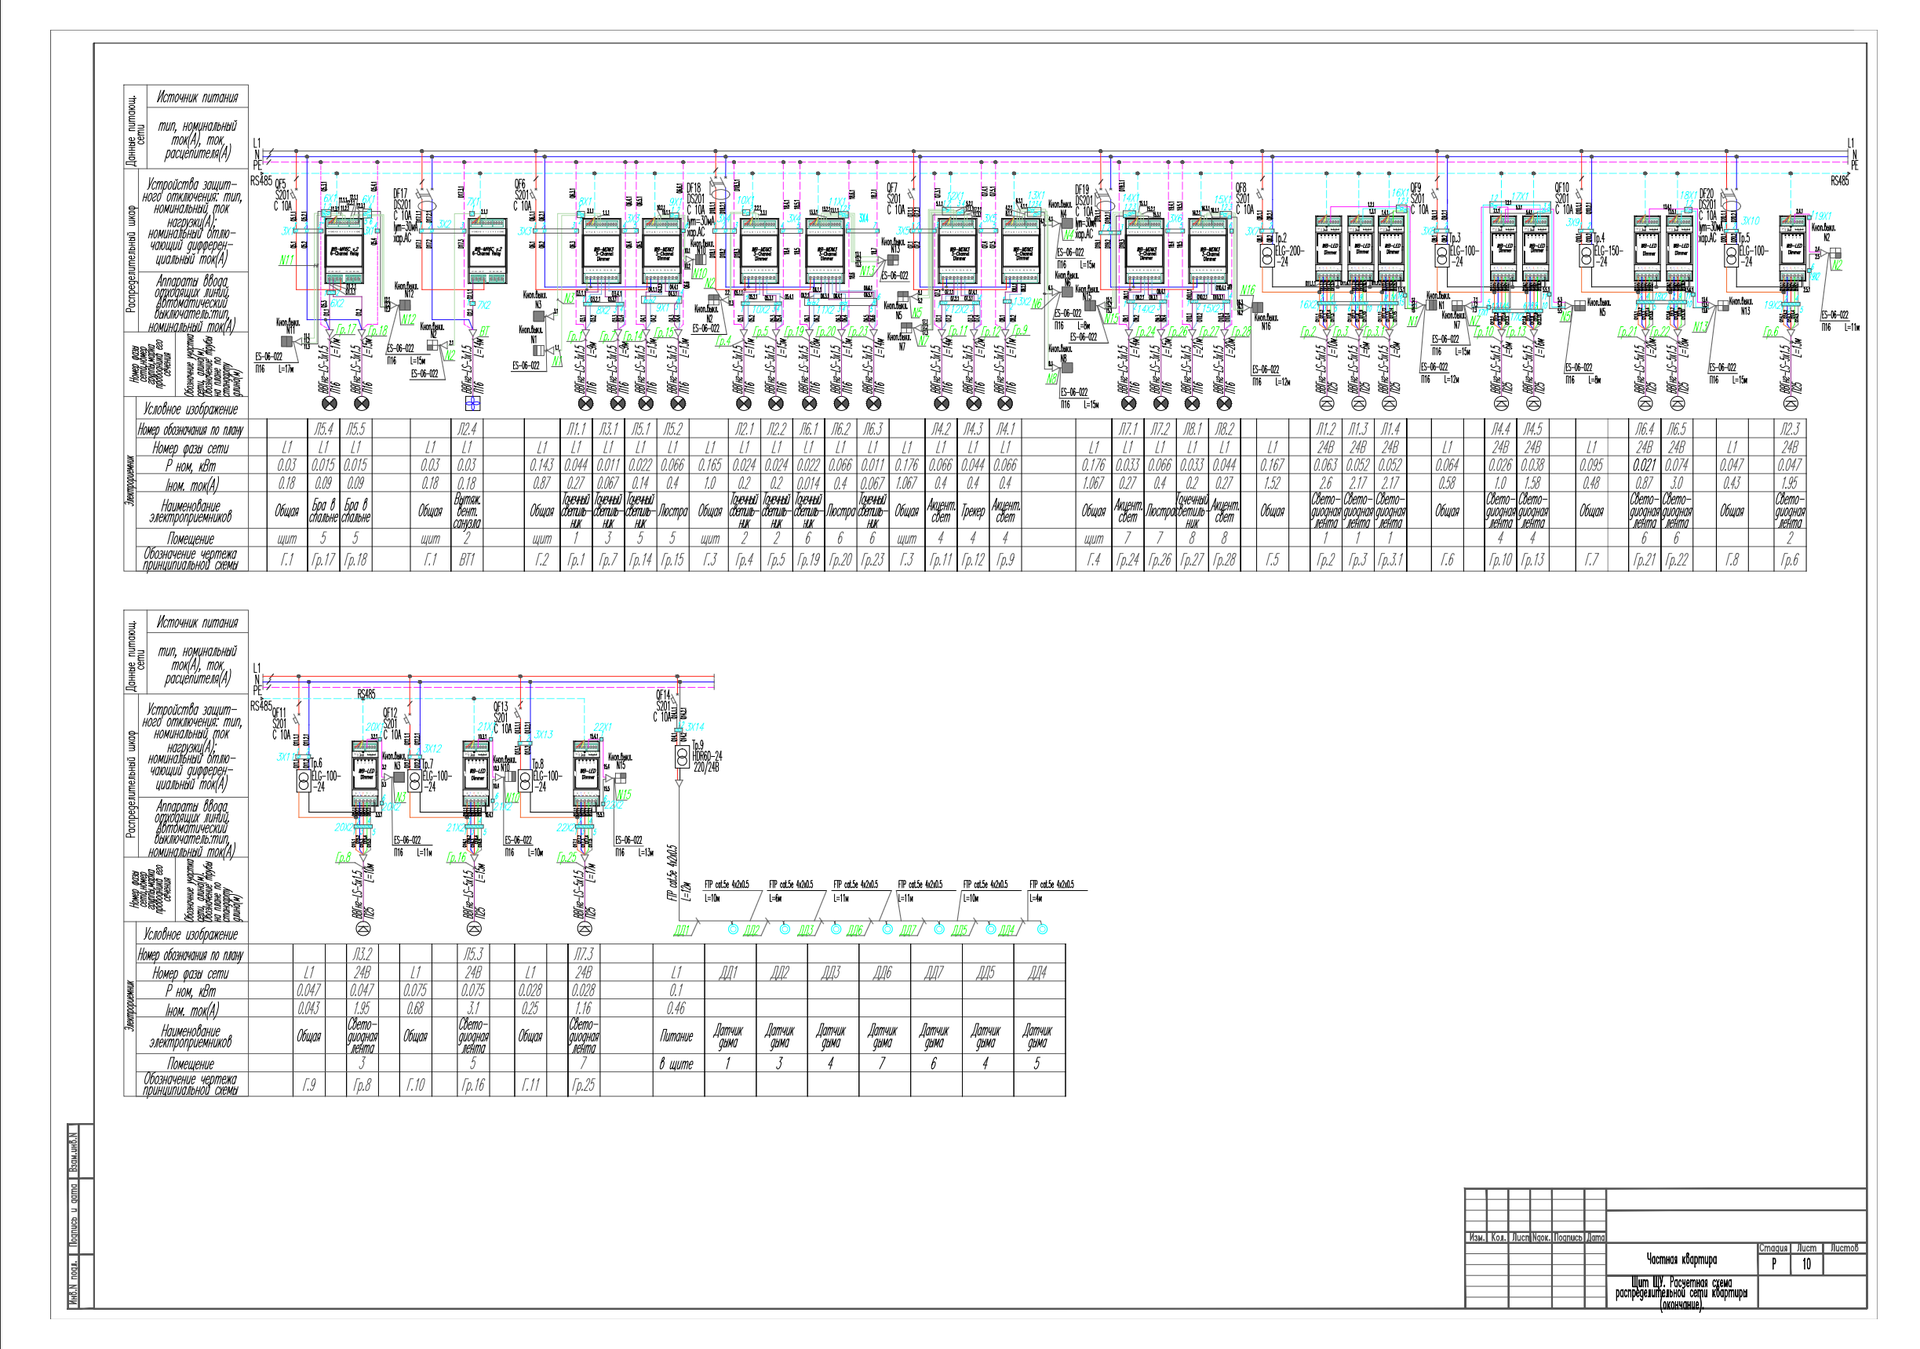This screenshot has width=1920, height=1349.
Task: Click the Тр.4 ELG-150-24 transformer symbol
Action: coord(1587,257)
